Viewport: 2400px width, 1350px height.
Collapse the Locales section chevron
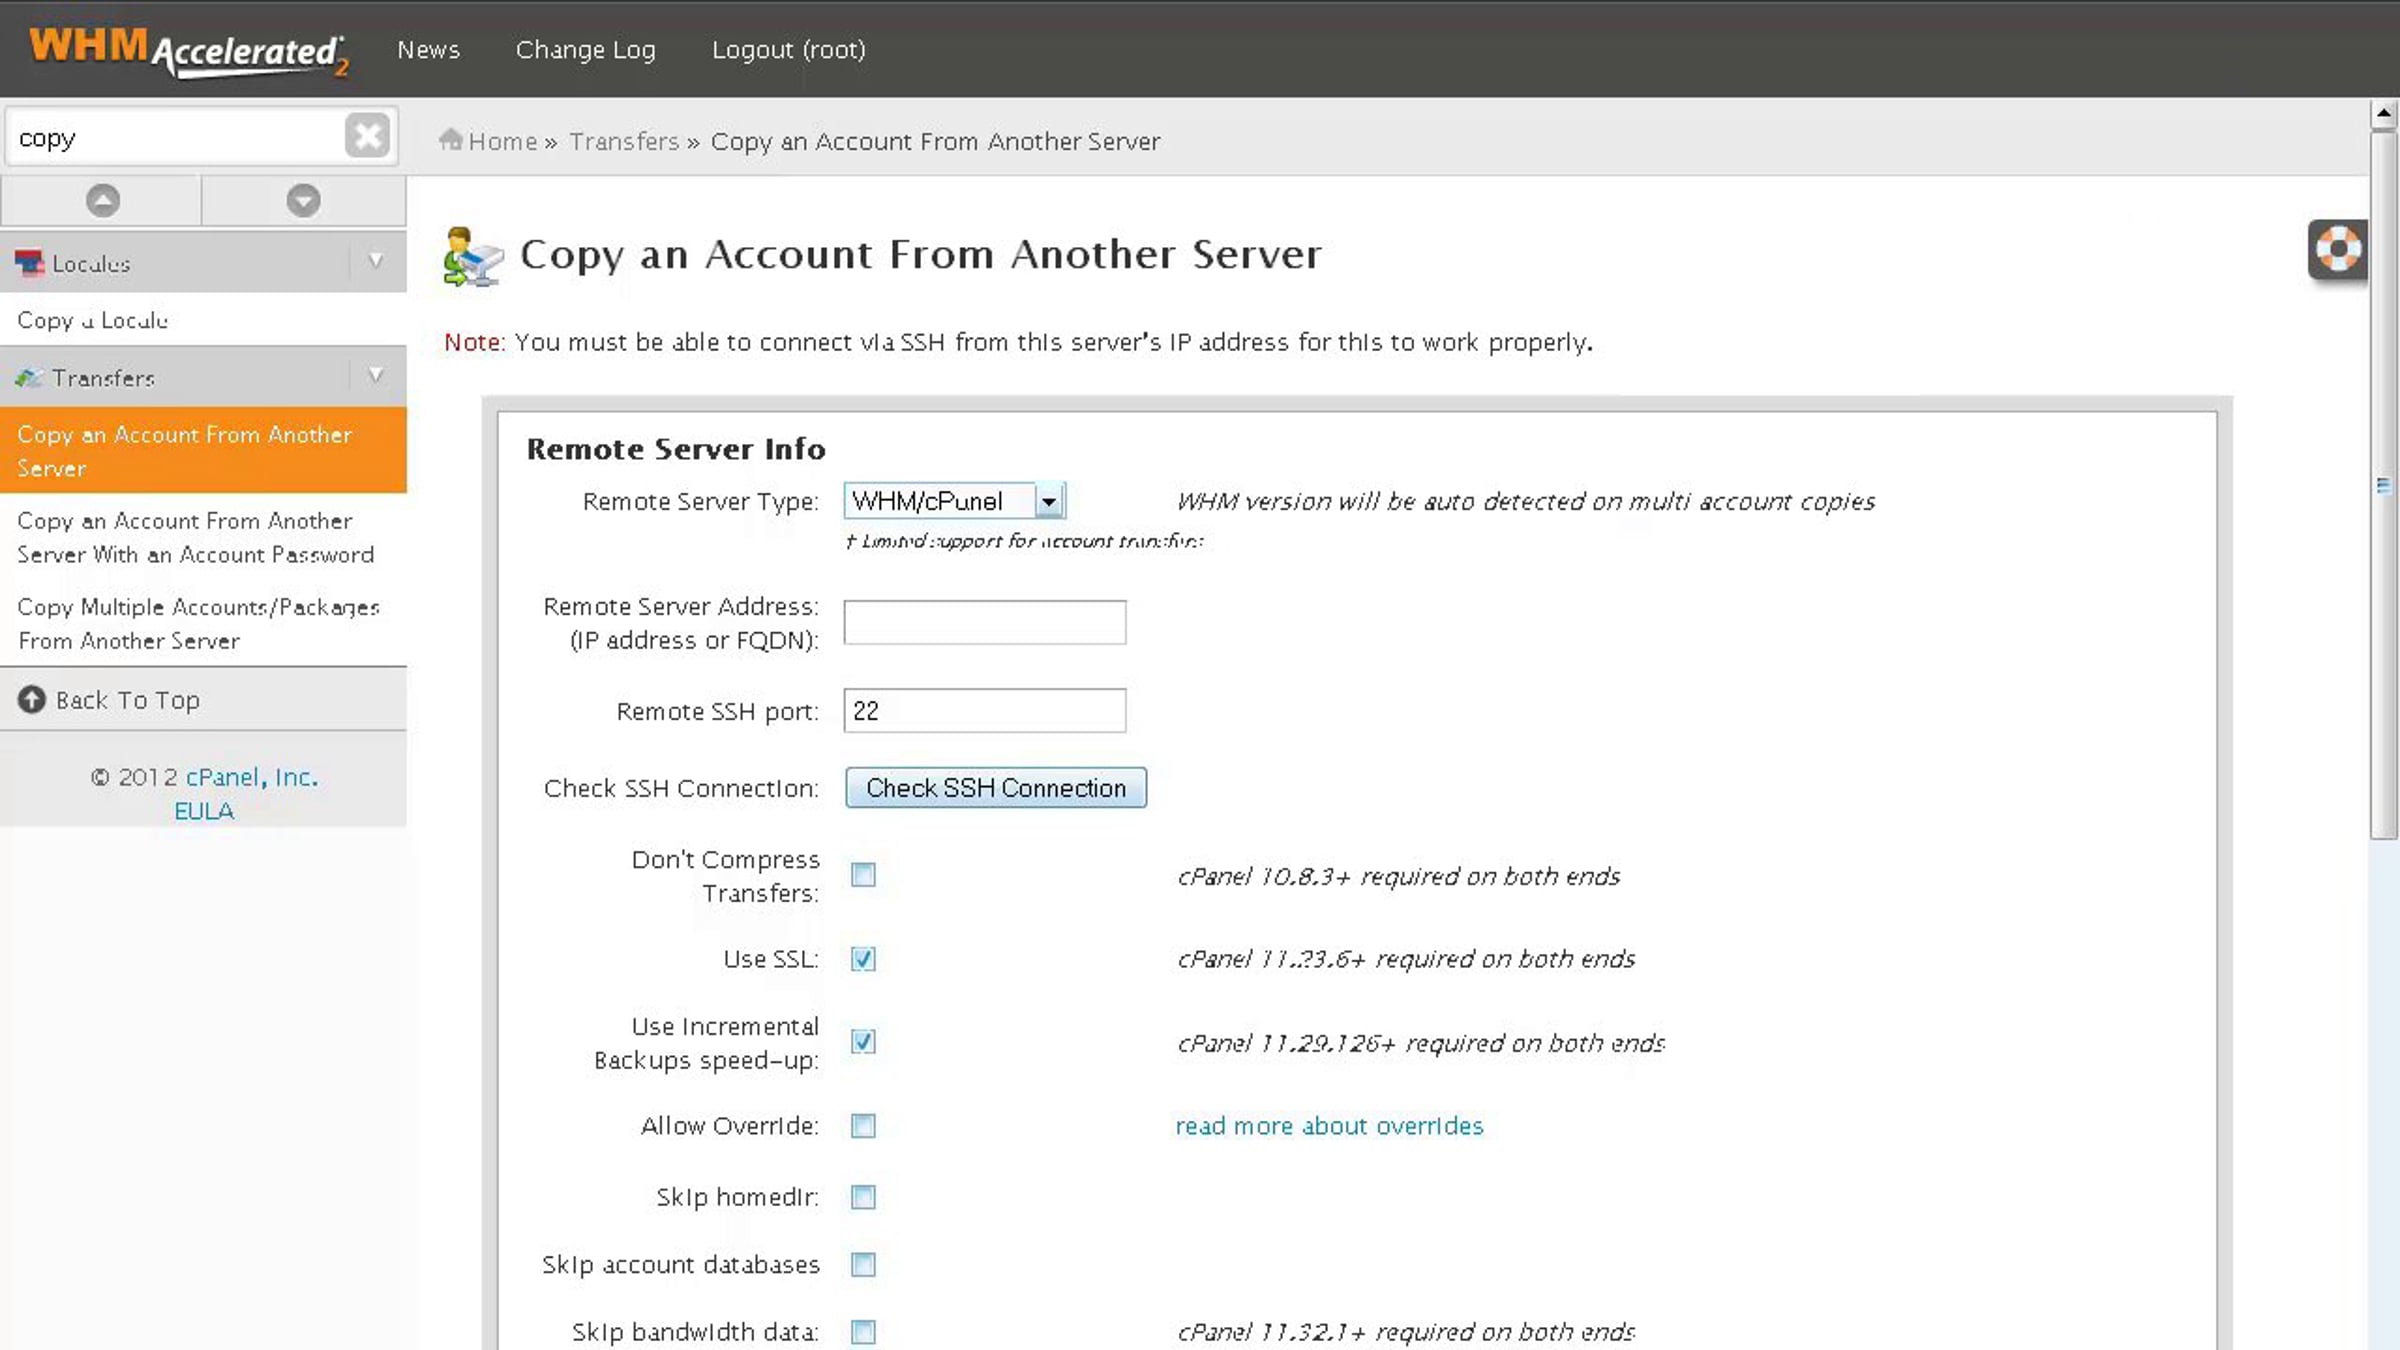(x=376, y=261)
